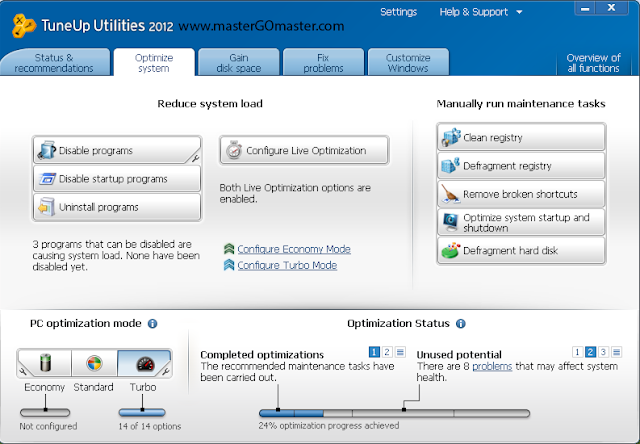Click the TuneUp Utilities logo icon

tap(24, 26)
